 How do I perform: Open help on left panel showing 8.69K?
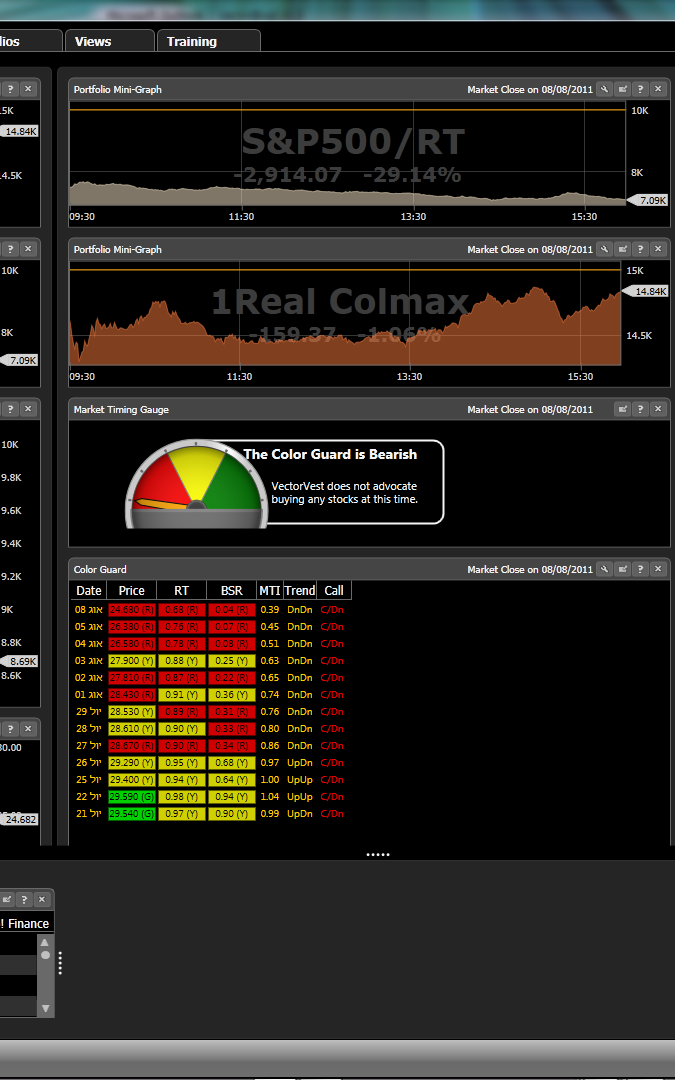tap(10, 408)
